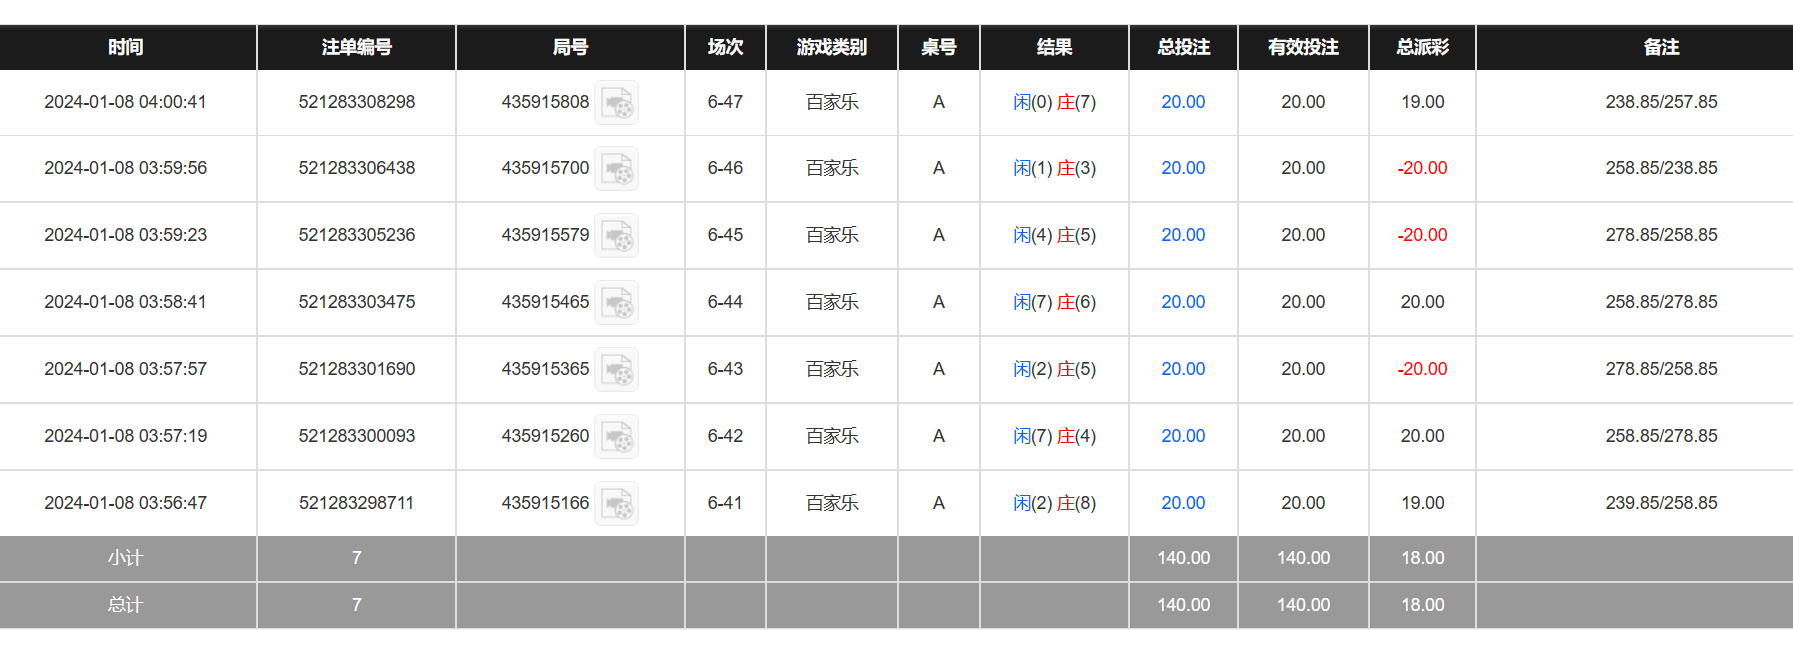1793x646 pixels.
Task: View replay video for round 435915260
Action: (x=616, y=437)
